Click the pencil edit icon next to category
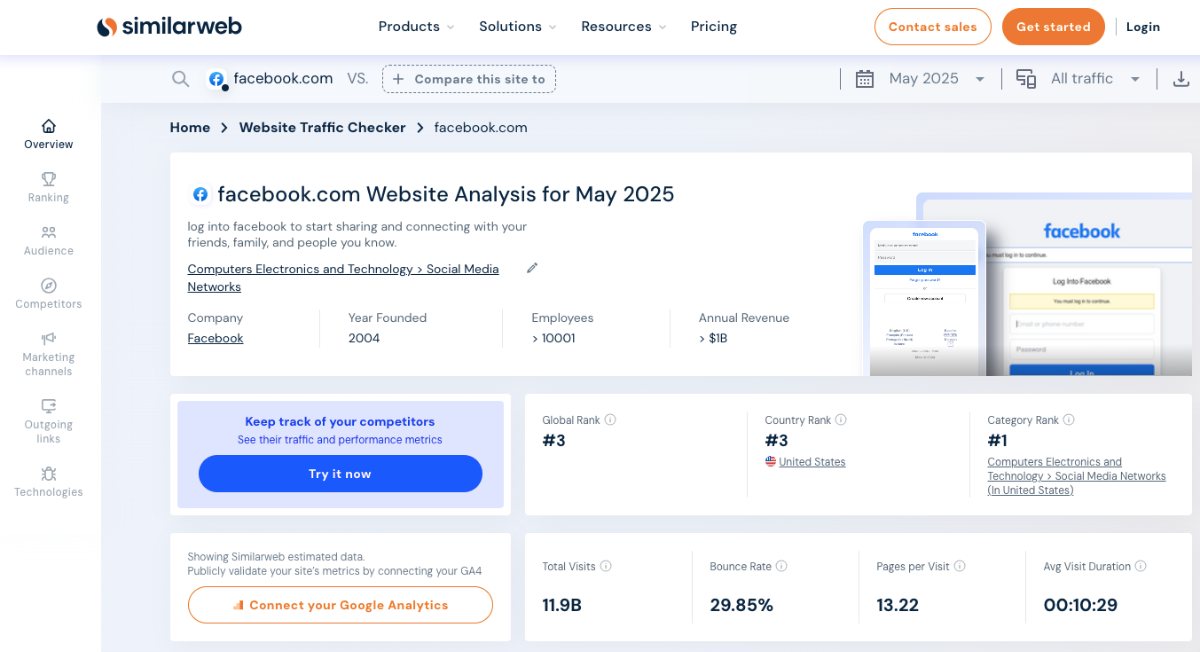Viewport: 1200px width, 652px height. click(532, 268)
